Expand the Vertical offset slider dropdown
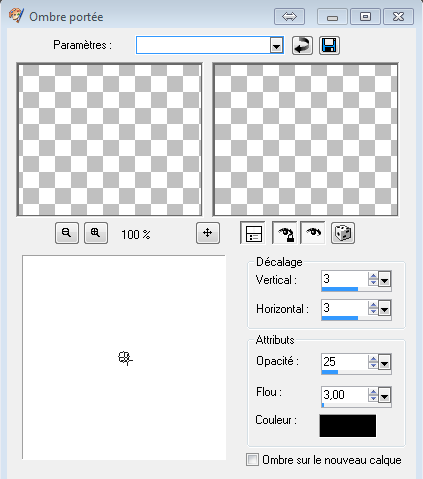The height and width of the screenshot is (479, 423). tap(385, 279)
